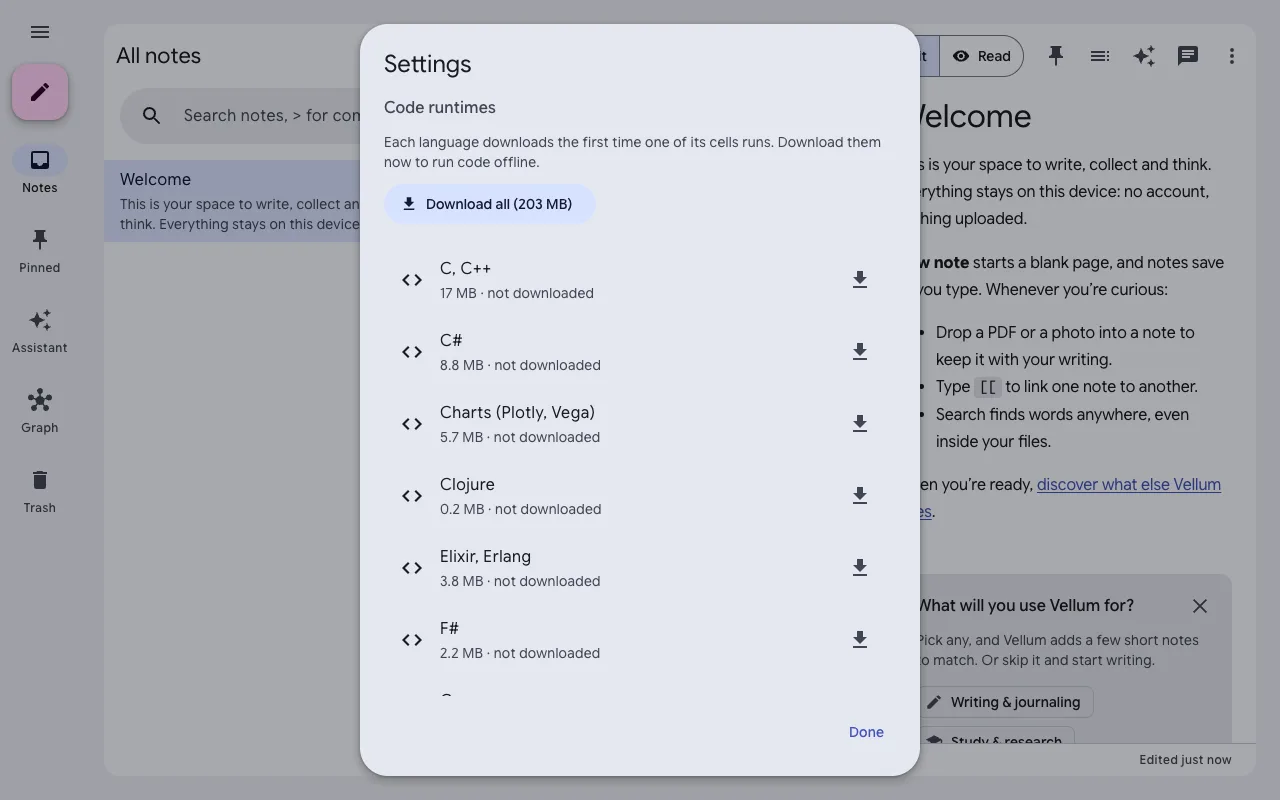Switch to Read mode
The height and width of the screenshot is (800, 1280).
coord(981,56)
